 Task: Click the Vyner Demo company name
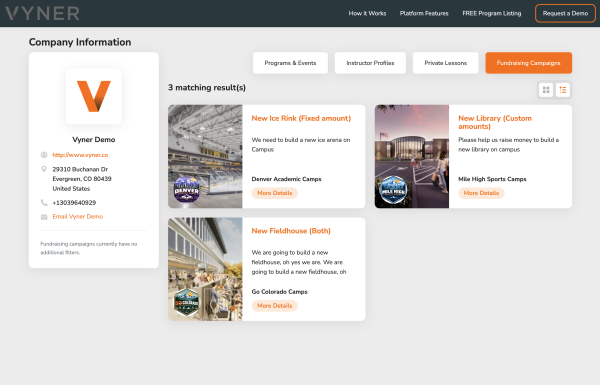tap(94, 140)
